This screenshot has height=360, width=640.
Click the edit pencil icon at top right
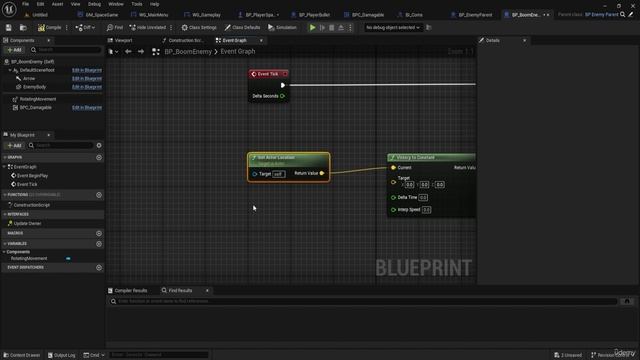[x=631, y=15]
